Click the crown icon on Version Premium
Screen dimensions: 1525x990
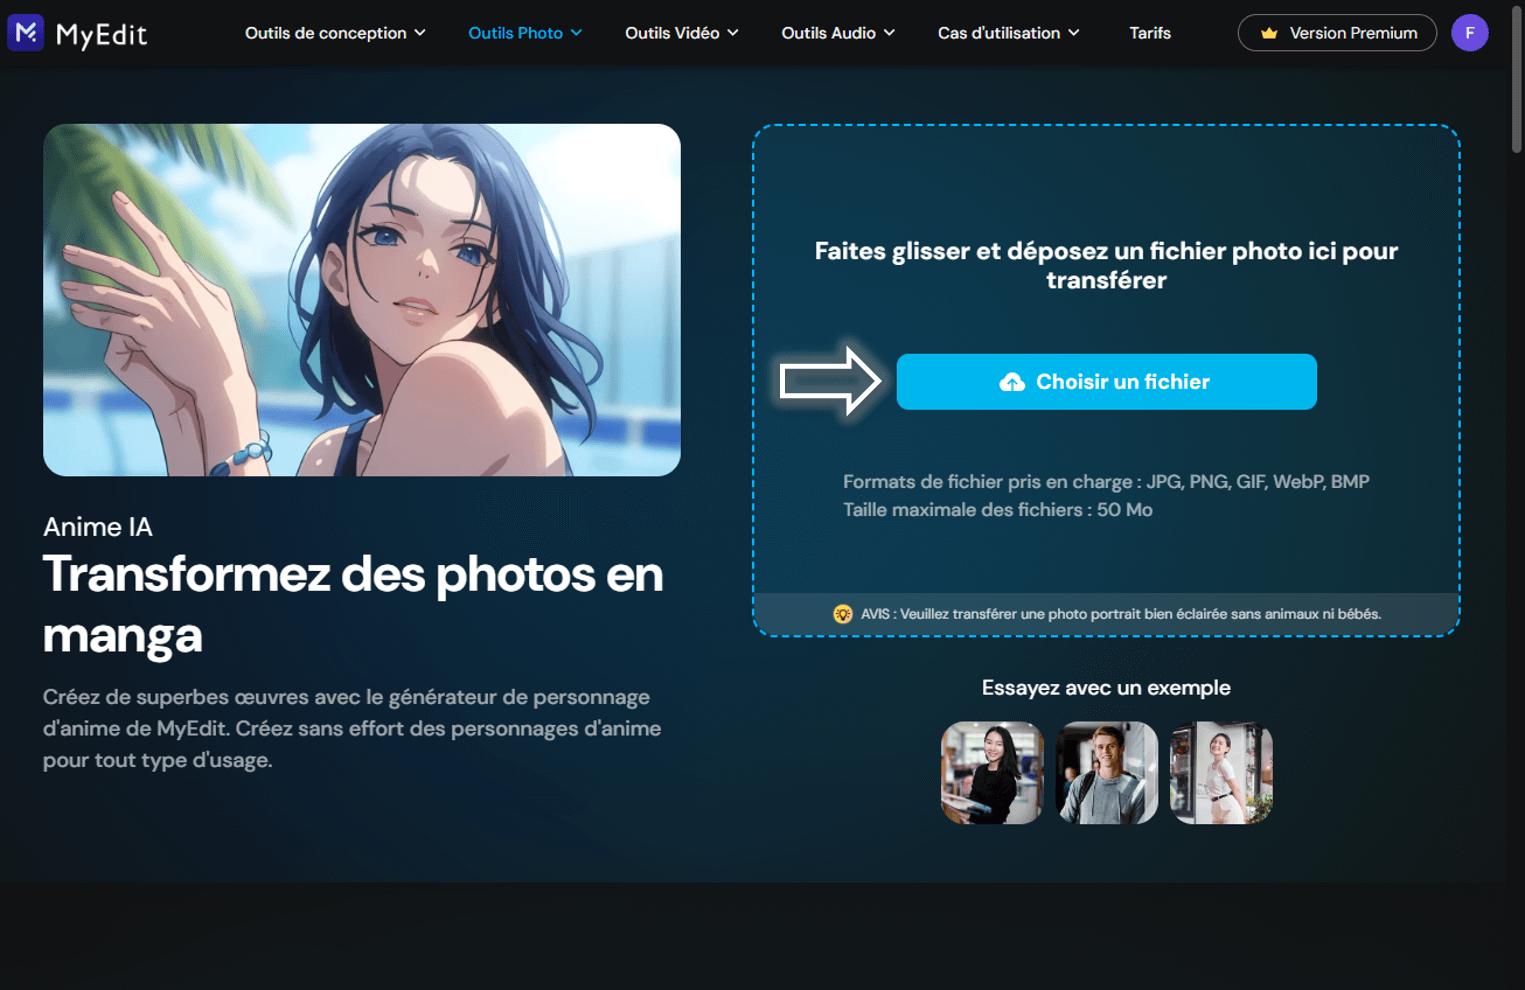(x=1270, y=32)
